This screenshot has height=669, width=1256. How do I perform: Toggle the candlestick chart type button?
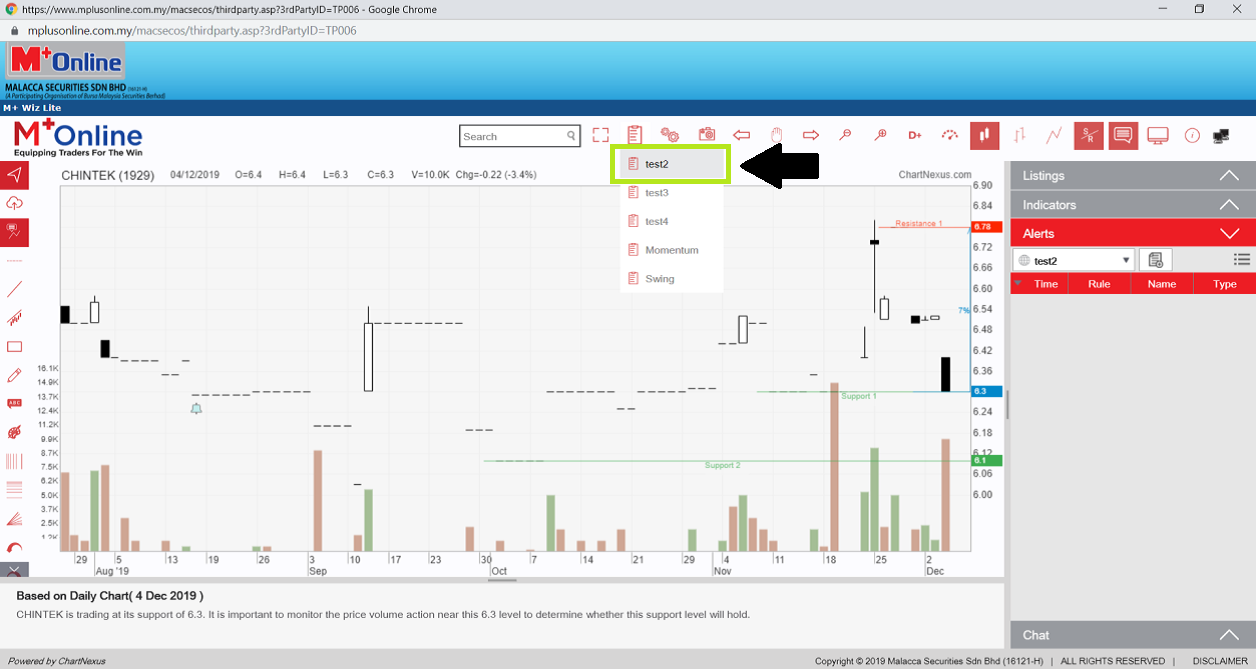(x=984, y=135)
